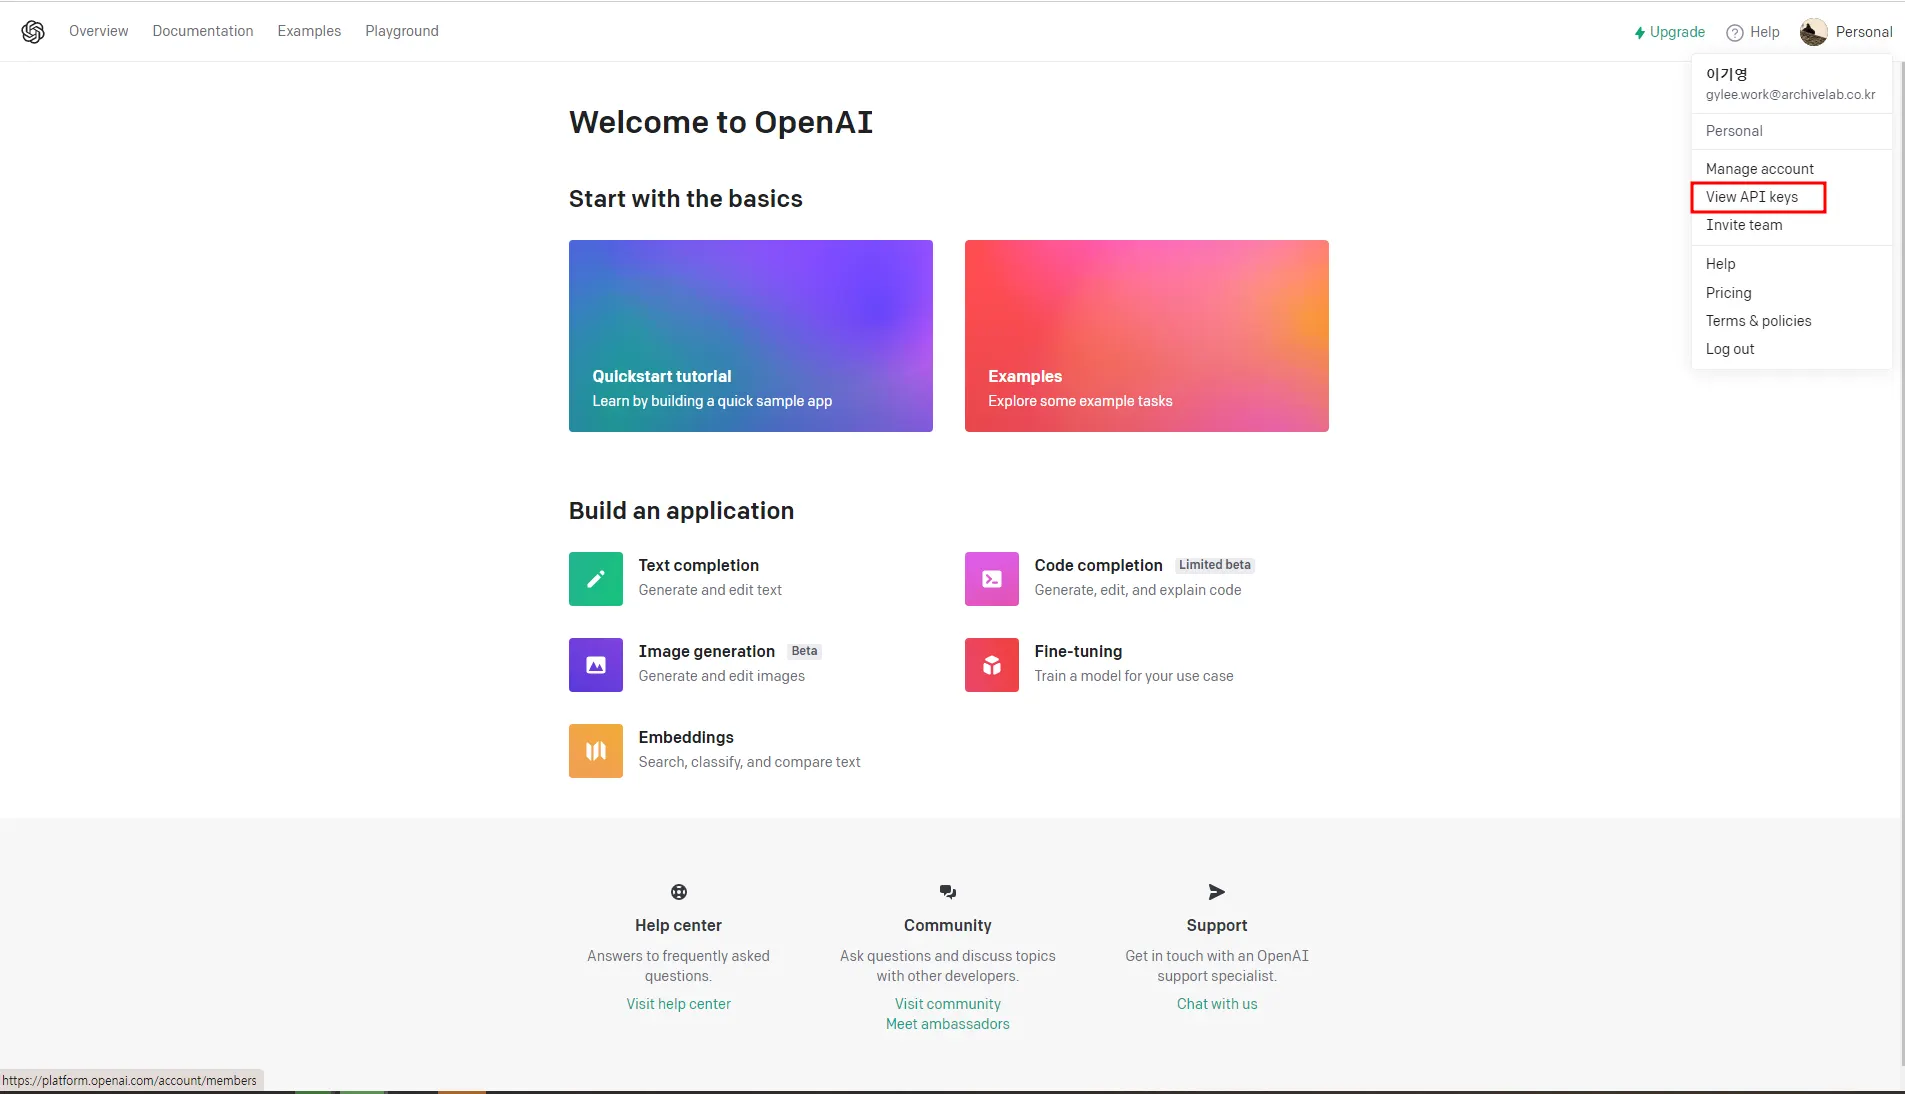Click the Limited beta badge
This screenshot has width=1905, height=1094.
pyautogui.click(x=1215, y=565)
